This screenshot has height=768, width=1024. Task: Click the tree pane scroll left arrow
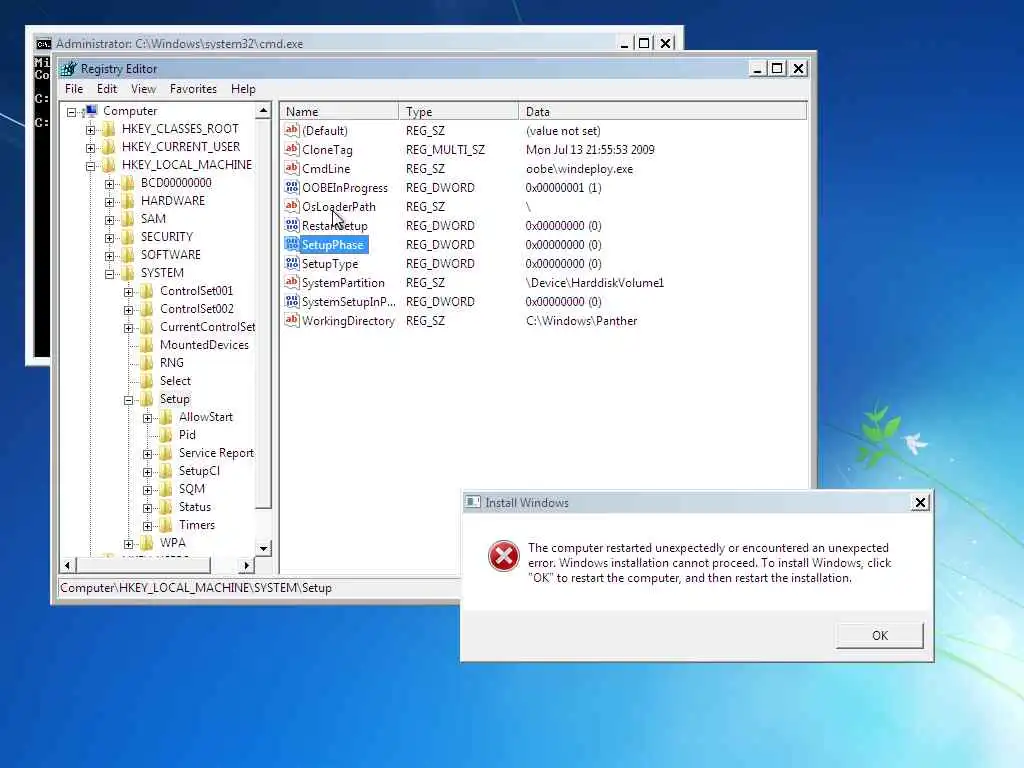click(x=68, y=565)
